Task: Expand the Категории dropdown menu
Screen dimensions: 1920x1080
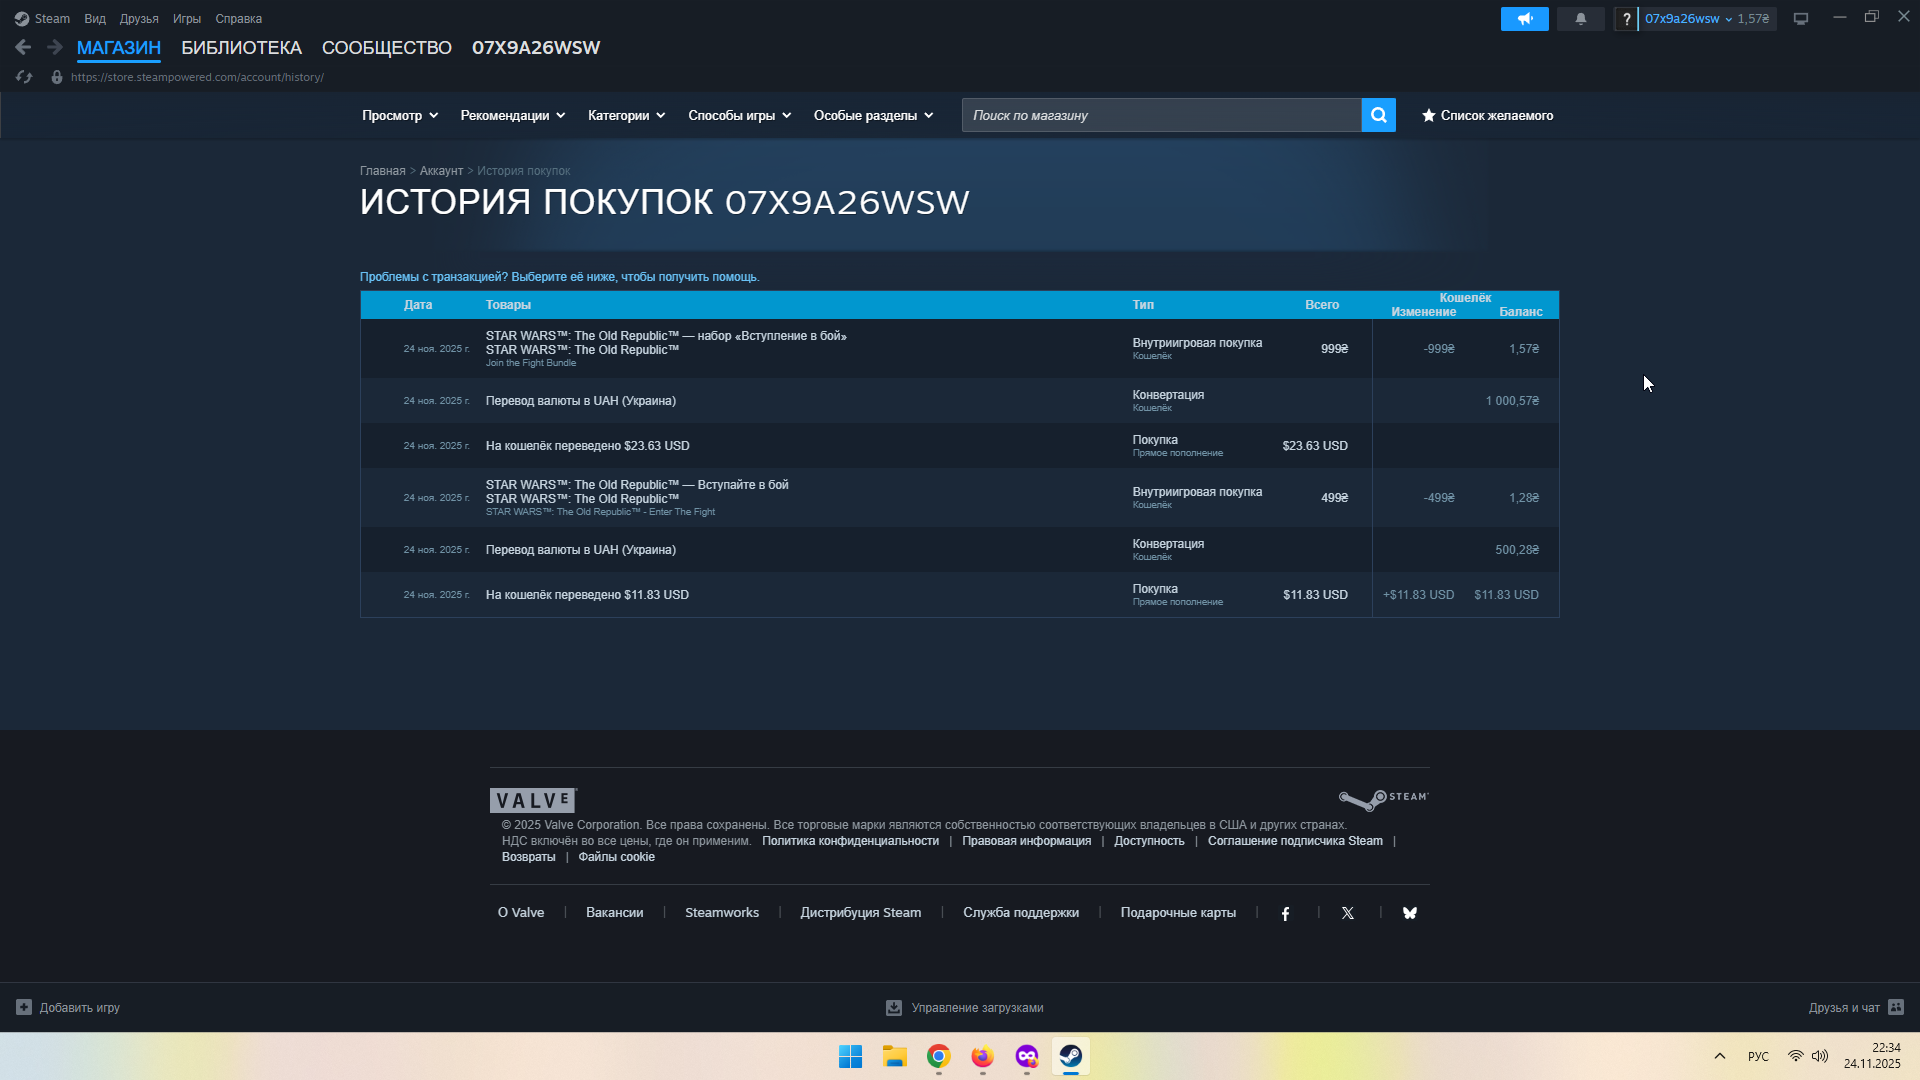Action: [626, 116]
